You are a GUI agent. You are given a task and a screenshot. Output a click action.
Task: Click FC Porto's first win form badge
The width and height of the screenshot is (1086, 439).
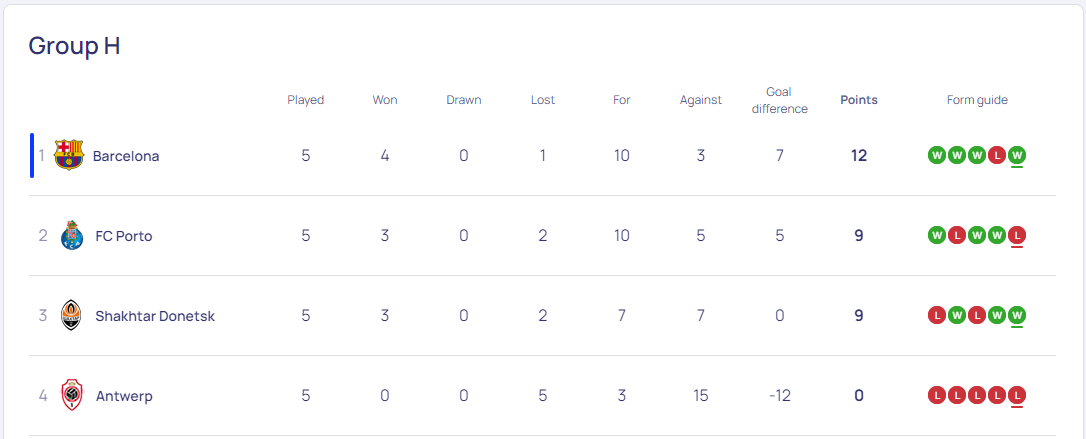(936, 235)
